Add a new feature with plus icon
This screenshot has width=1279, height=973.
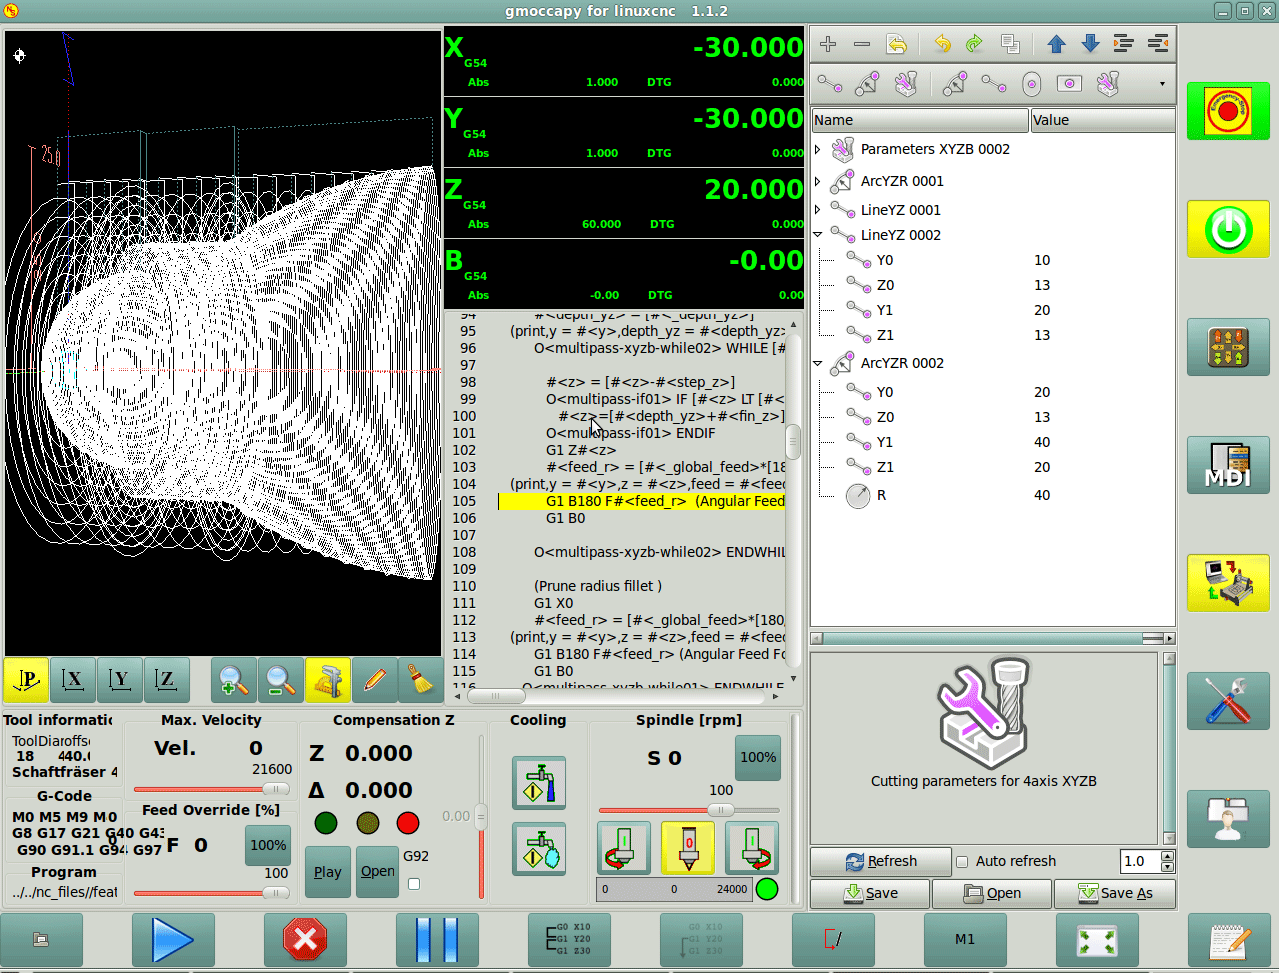click(x=828, y=44)
